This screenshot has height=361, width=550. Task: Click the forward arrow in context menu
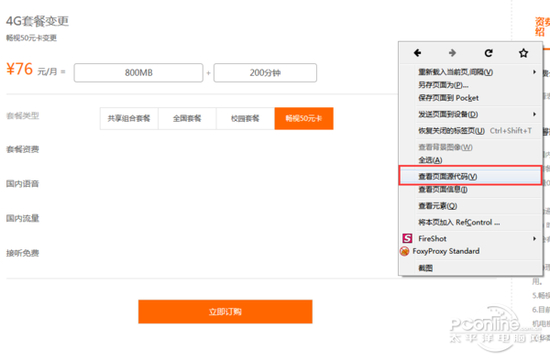(x=452, y=53)
